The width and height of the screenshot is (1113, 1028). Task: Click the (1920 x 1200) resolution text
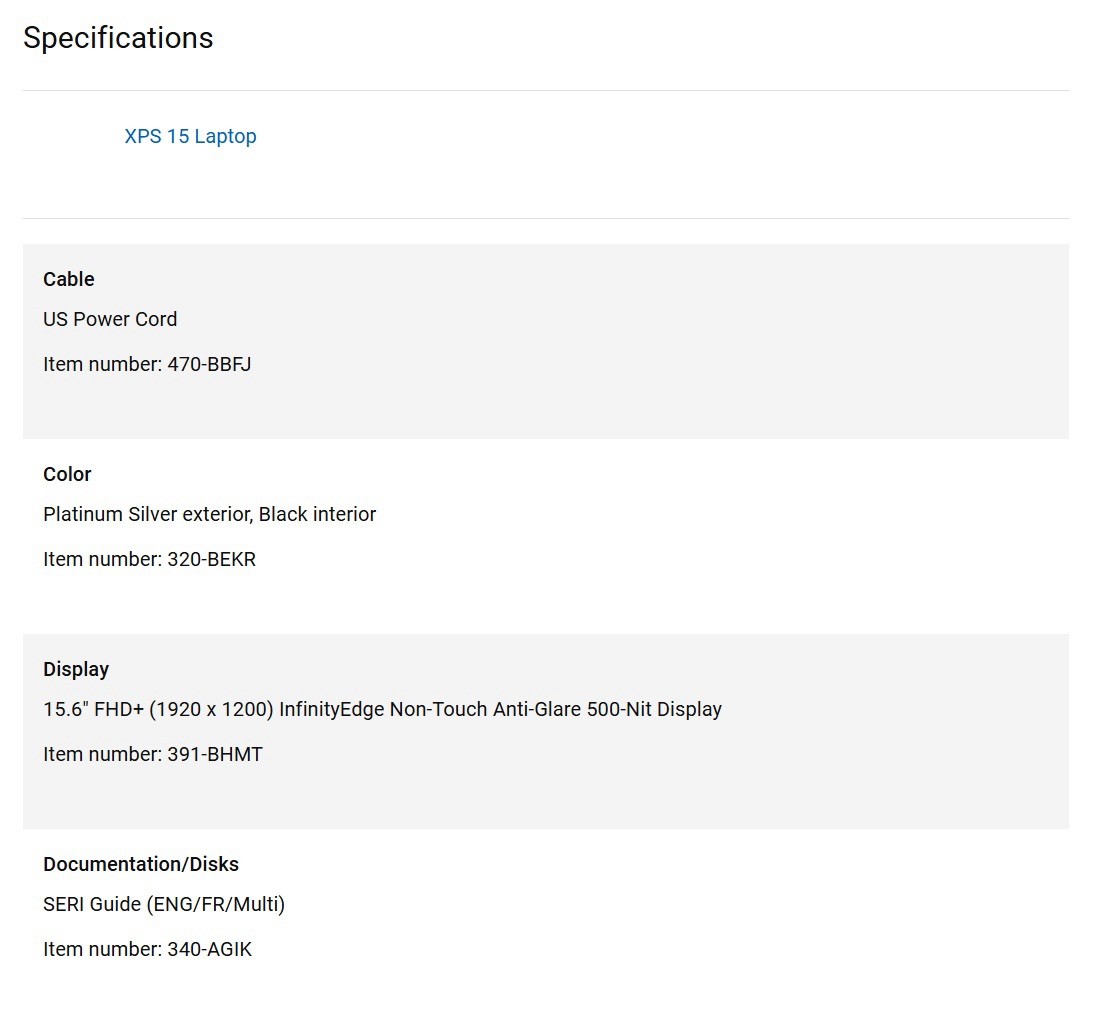[212, 709]
